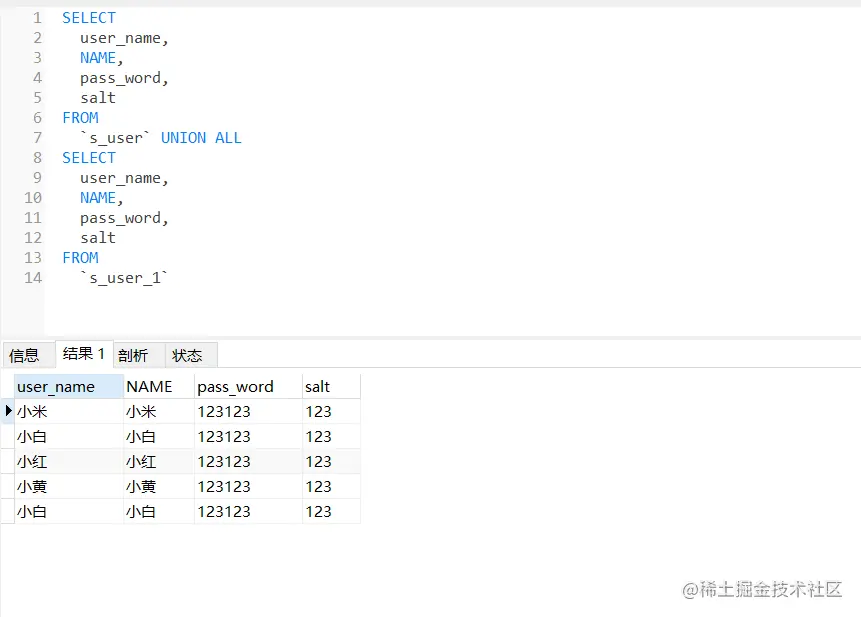
Task: Click the `s_user_1` table name in editor
Action: click(125, 278)
